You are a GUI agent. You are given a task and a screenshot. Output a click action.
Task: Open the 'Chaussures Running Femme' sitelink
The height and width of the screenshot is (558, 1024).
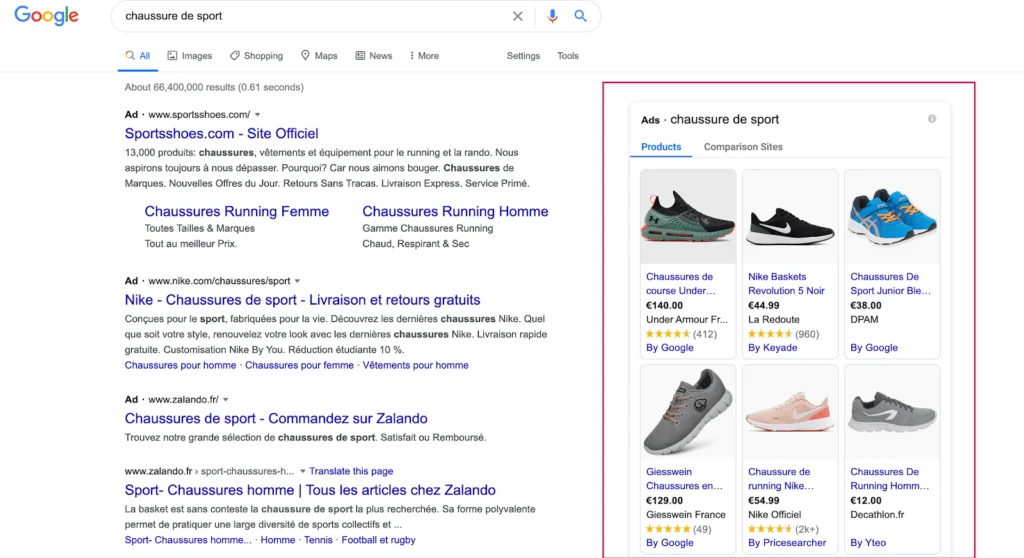[236, 211]
